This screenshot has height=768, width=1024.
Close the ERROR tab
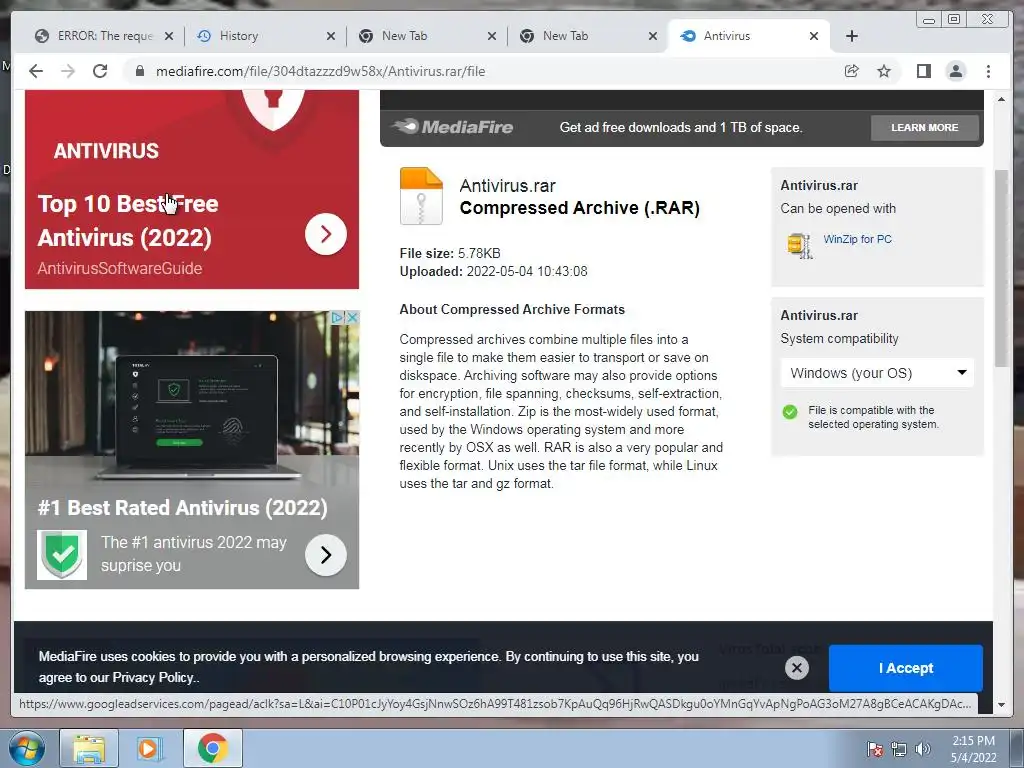[169, 36]
